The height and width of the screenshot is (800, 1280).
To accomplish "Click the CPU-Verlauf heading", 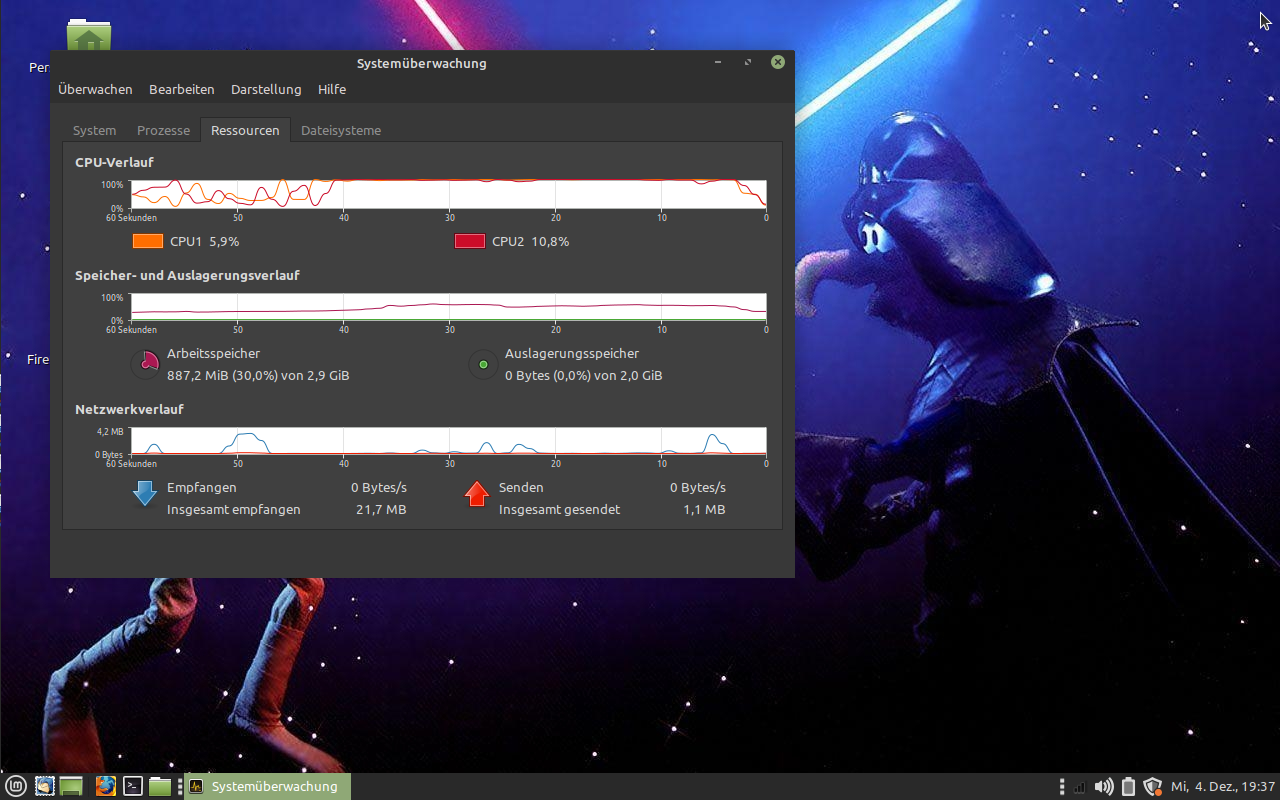I will [x=114, y=162].
